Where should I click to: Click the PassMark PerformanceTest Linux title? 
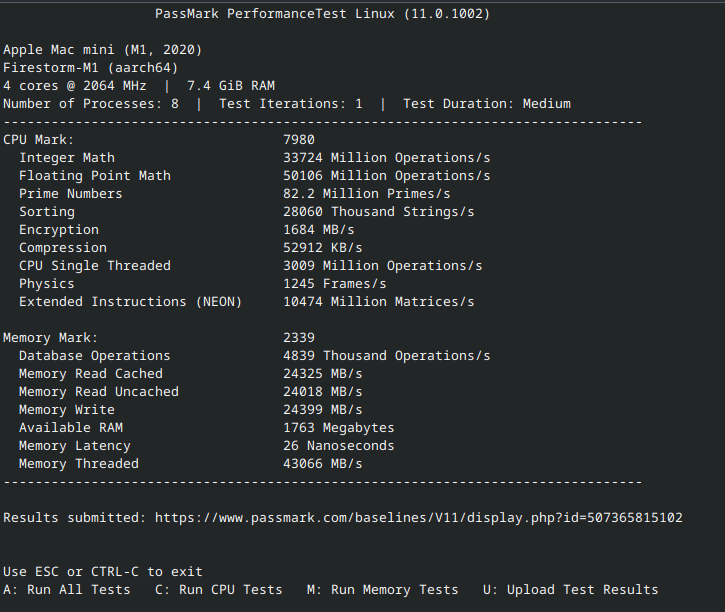(322, 14)
